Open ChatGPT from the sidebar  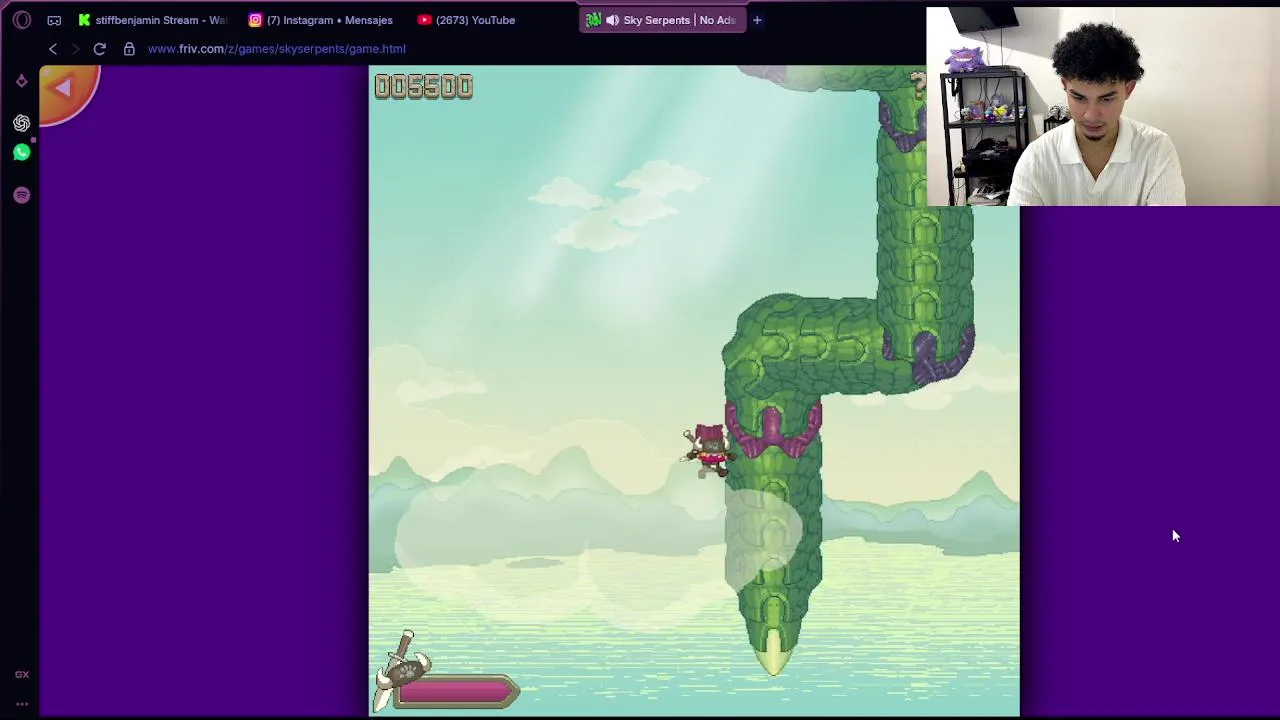[x=22, y=123]
